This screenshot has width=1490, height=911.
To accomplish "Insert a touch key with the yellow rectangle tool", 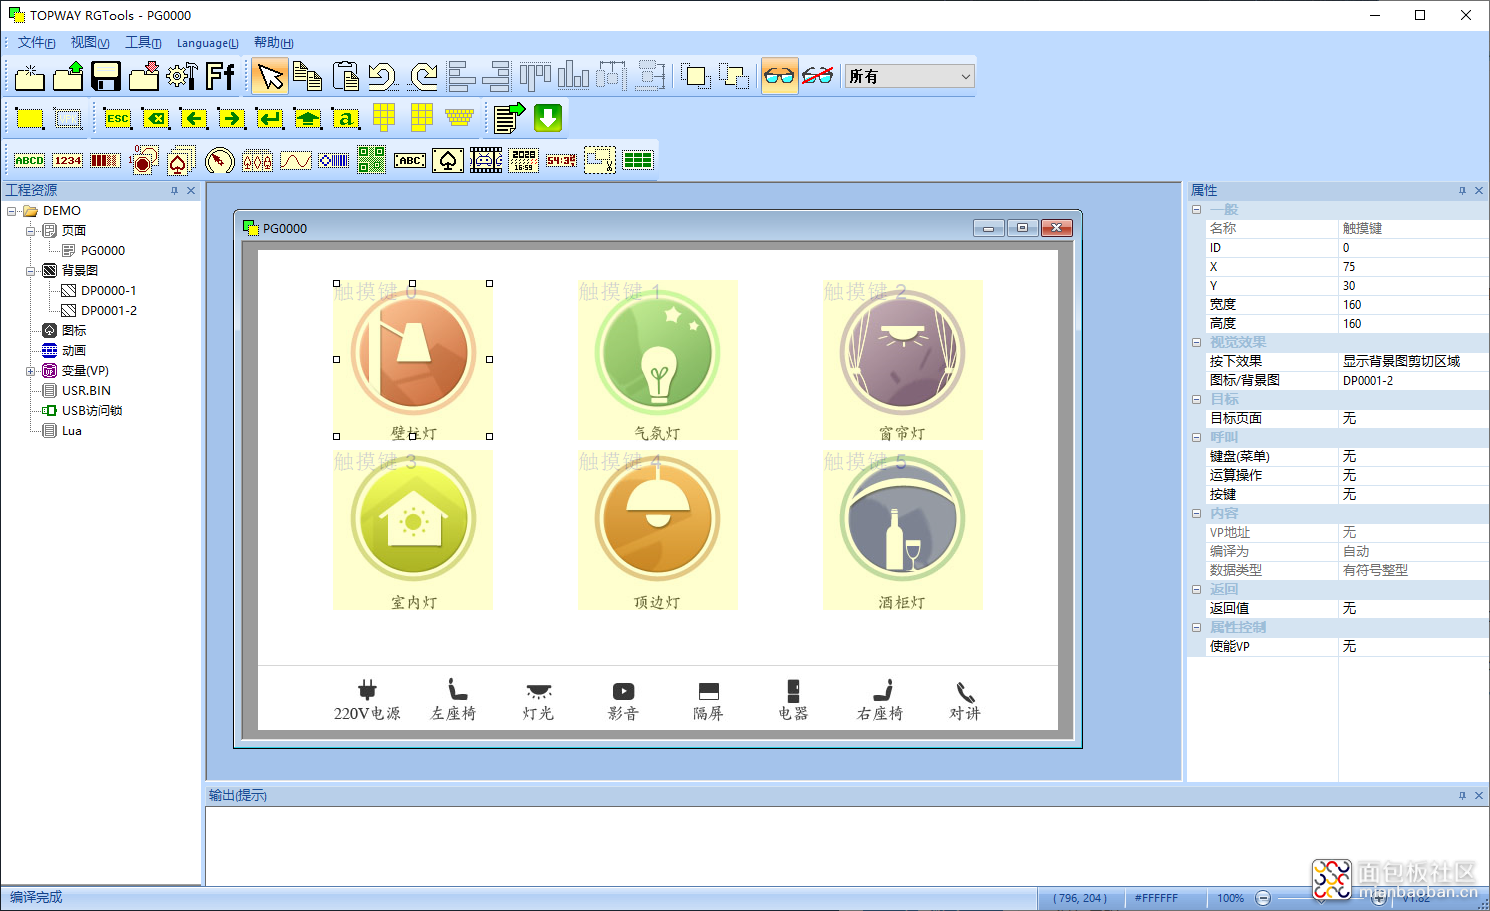I will pos(30,118).
